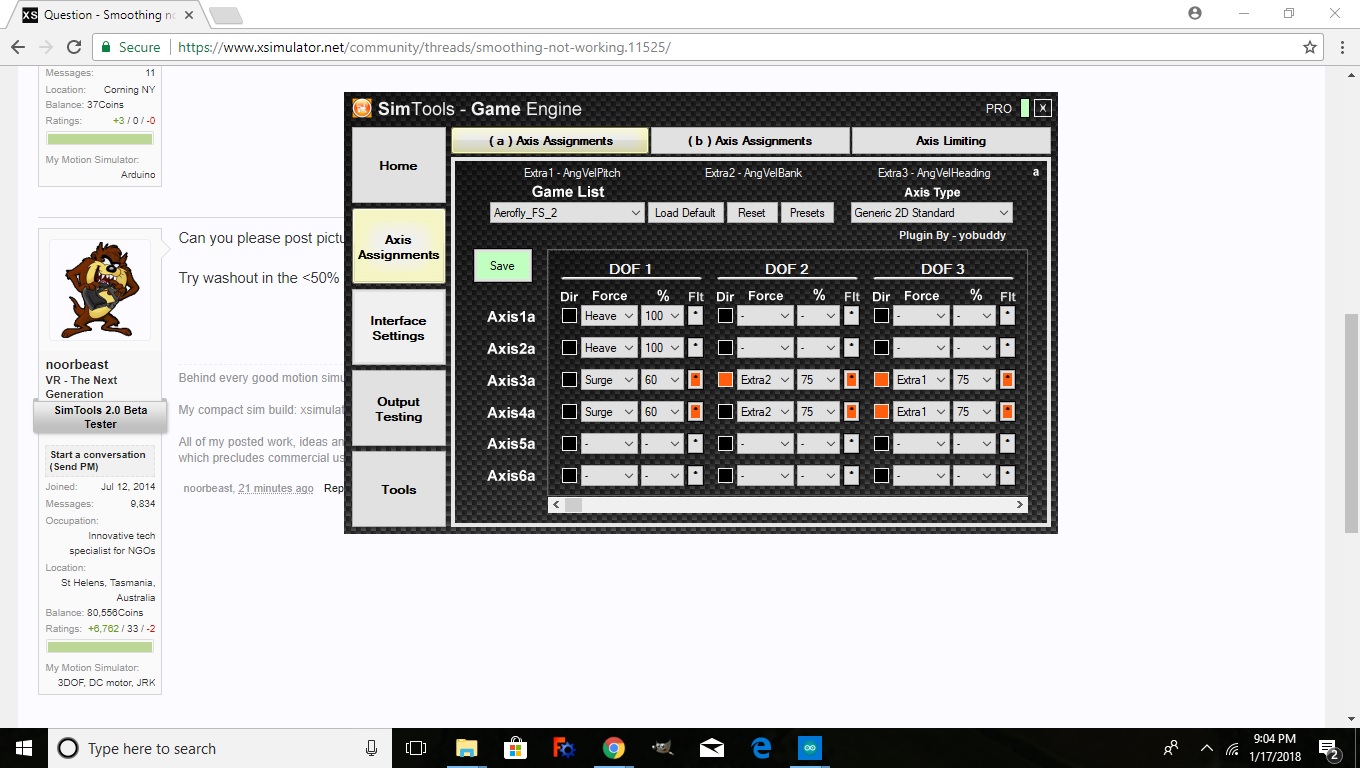Open Axis3a DOF 2 Force dropdown Extra2
Image resolution: width=1360 pixels, height=768 pixels.
click(x=765, y=380)
